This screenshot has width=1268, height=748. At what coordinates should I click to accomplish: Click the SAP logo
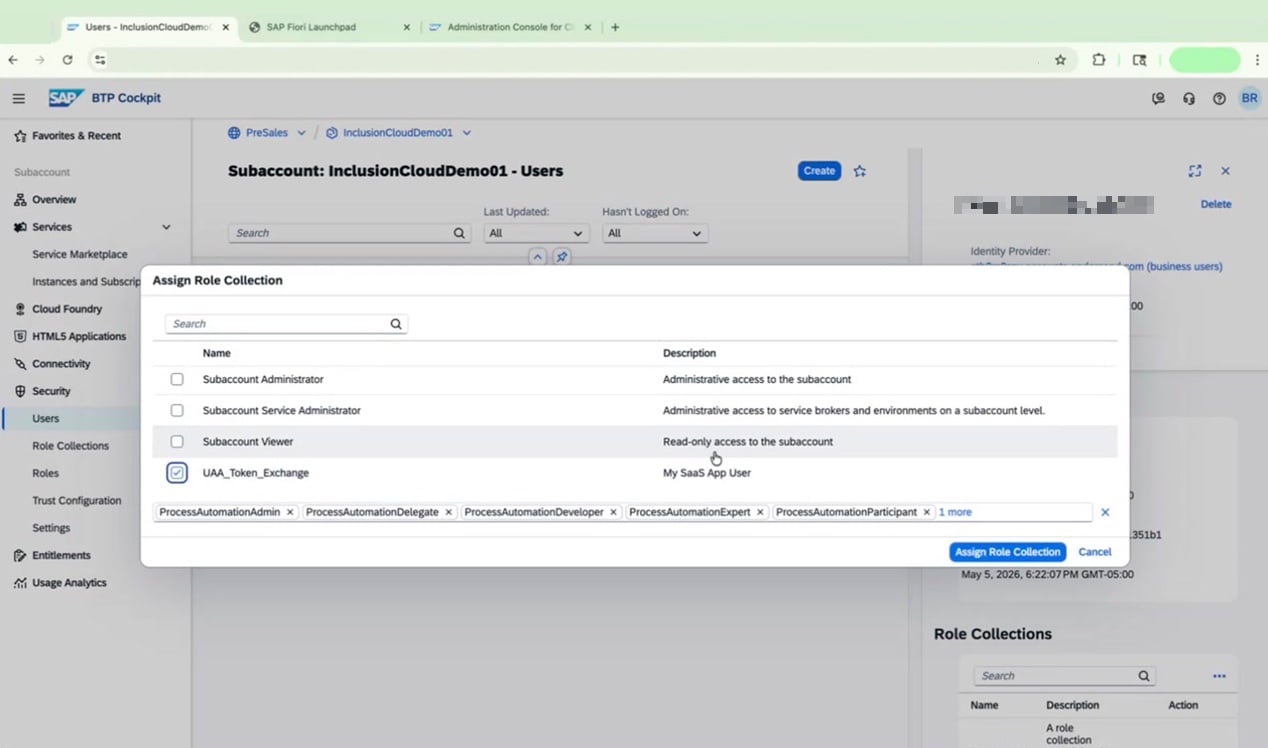(66, 98)
